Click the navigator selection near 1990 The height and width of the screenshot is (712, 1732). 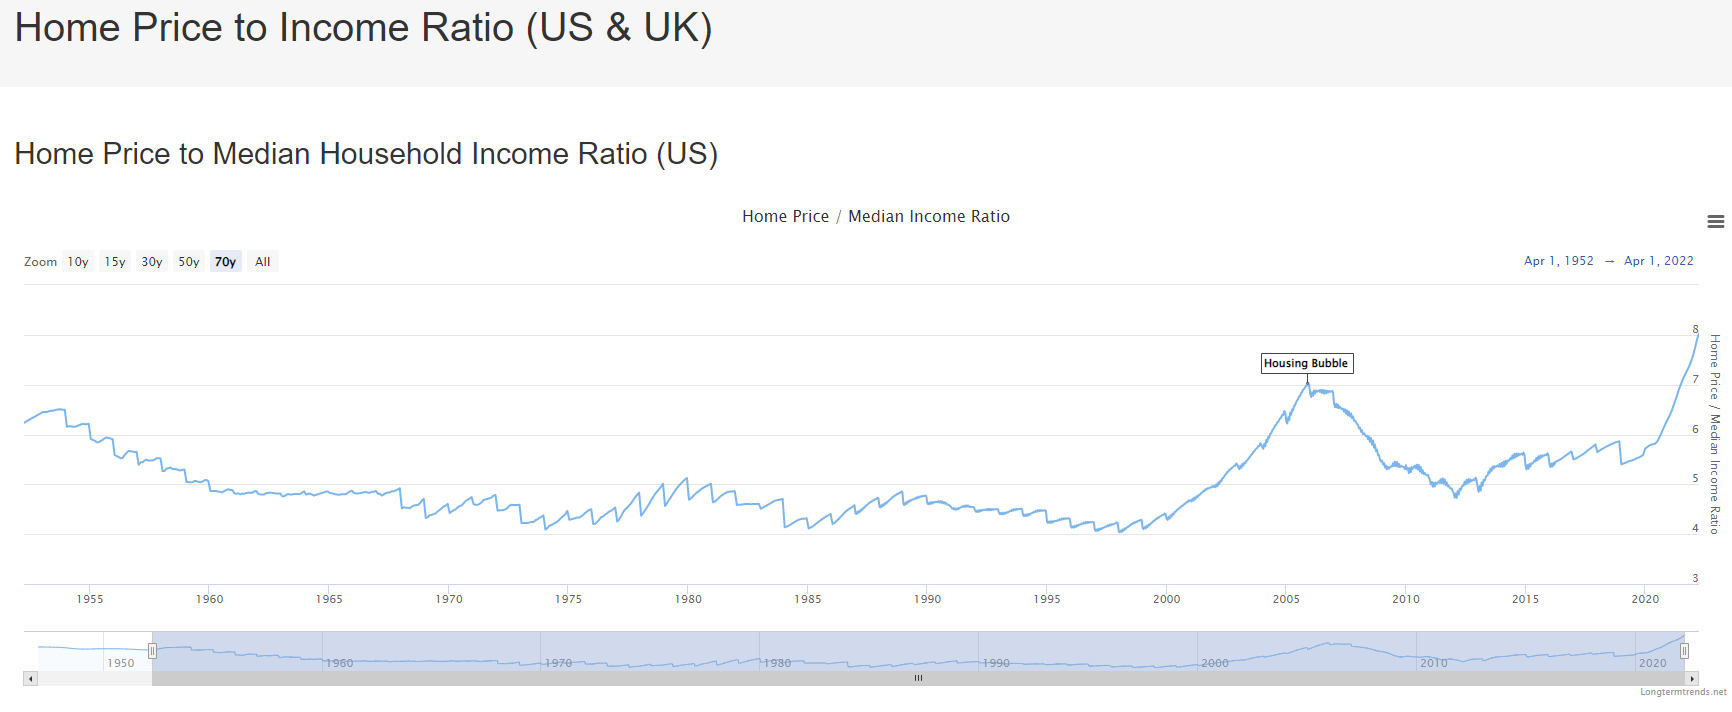pos(995,655)
